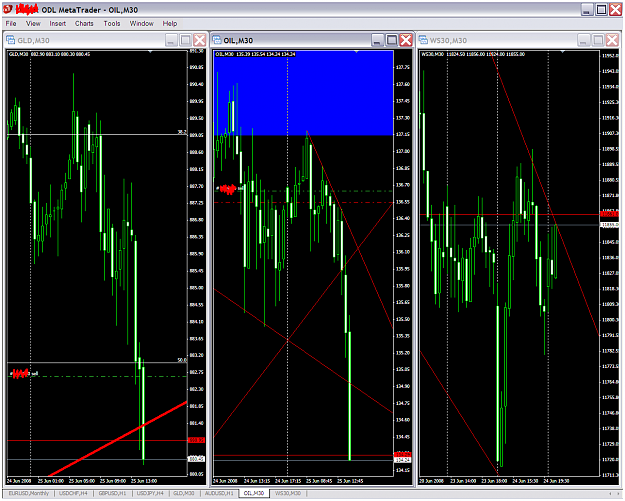Switch to the GLD,M30 bottom tab
625x501 pixels.
pyautogui.click(x=184, y=493)
